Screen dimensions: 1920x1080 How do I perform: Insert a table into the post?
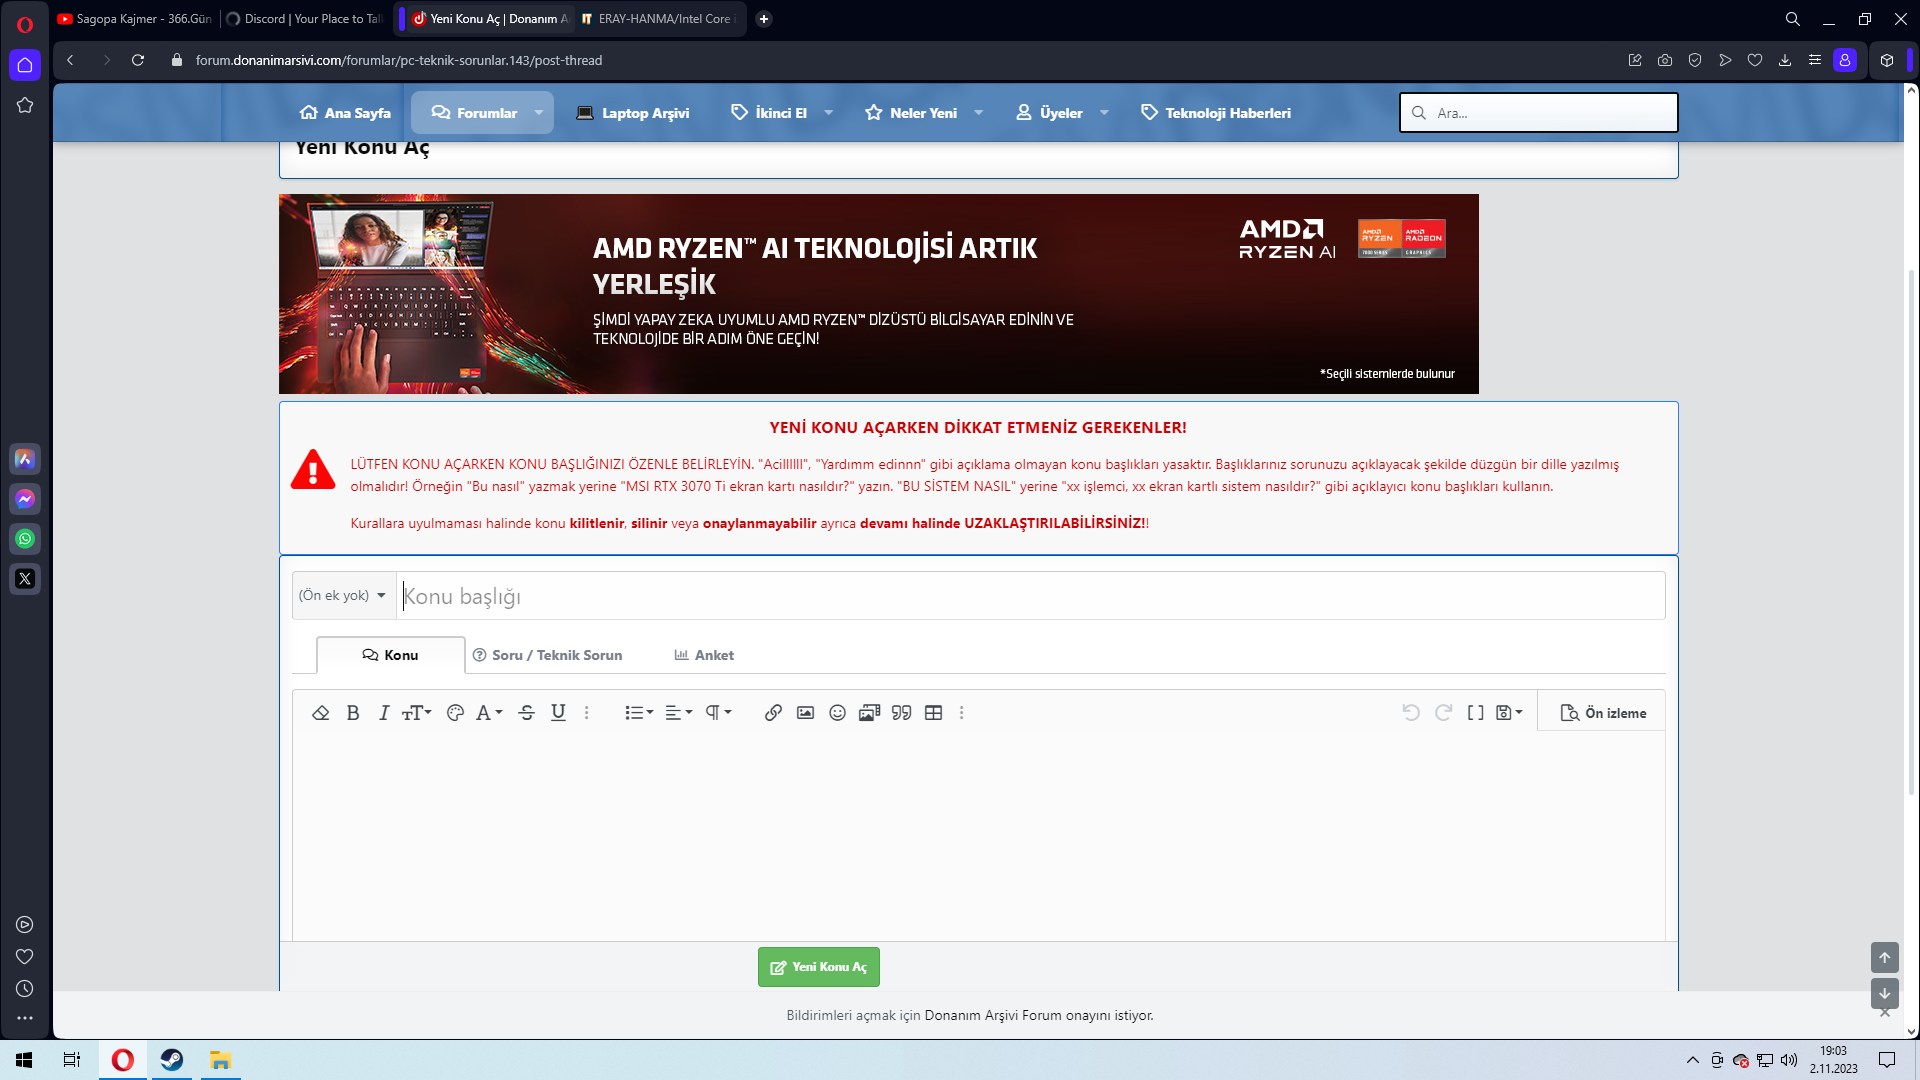(x=934, y=713)
